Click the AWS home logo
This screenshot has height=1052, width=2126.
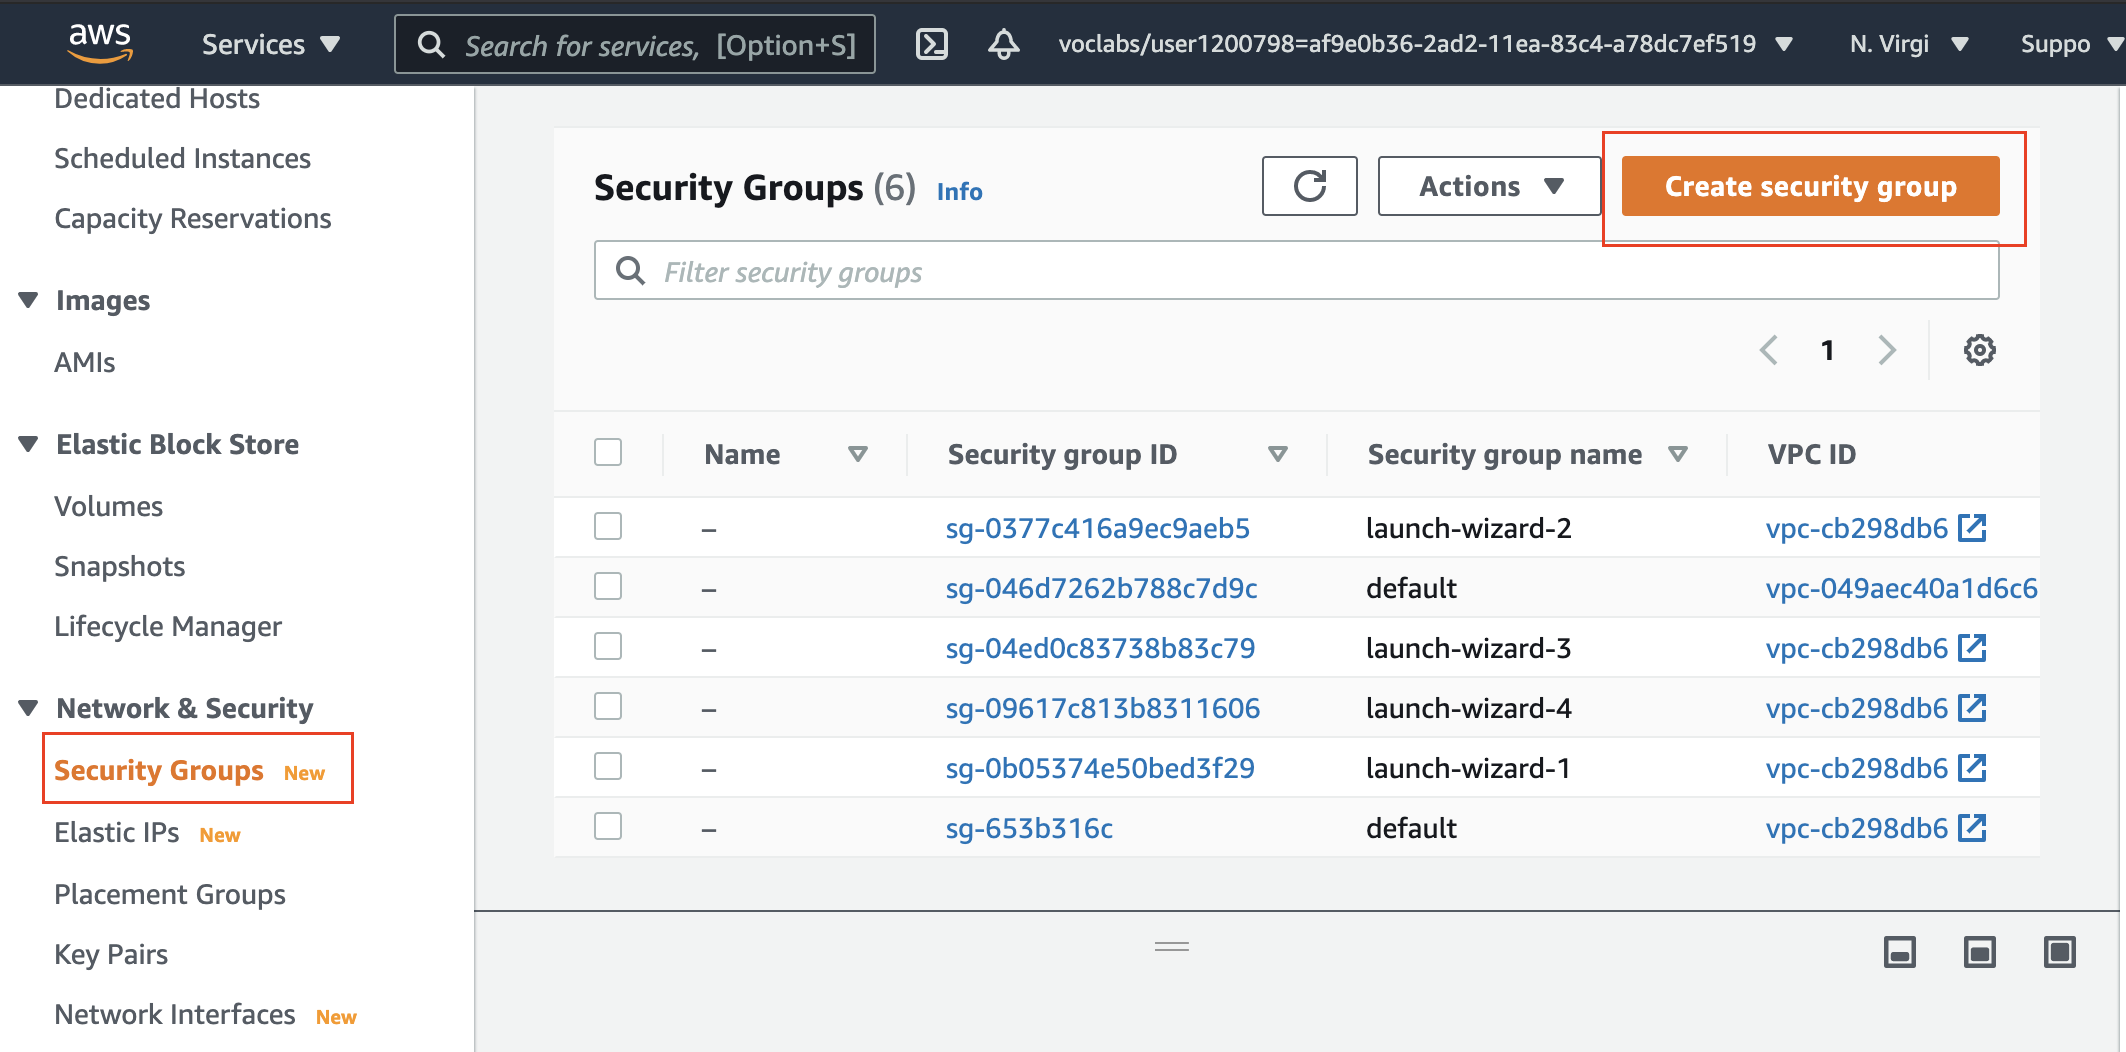[100, 42]
